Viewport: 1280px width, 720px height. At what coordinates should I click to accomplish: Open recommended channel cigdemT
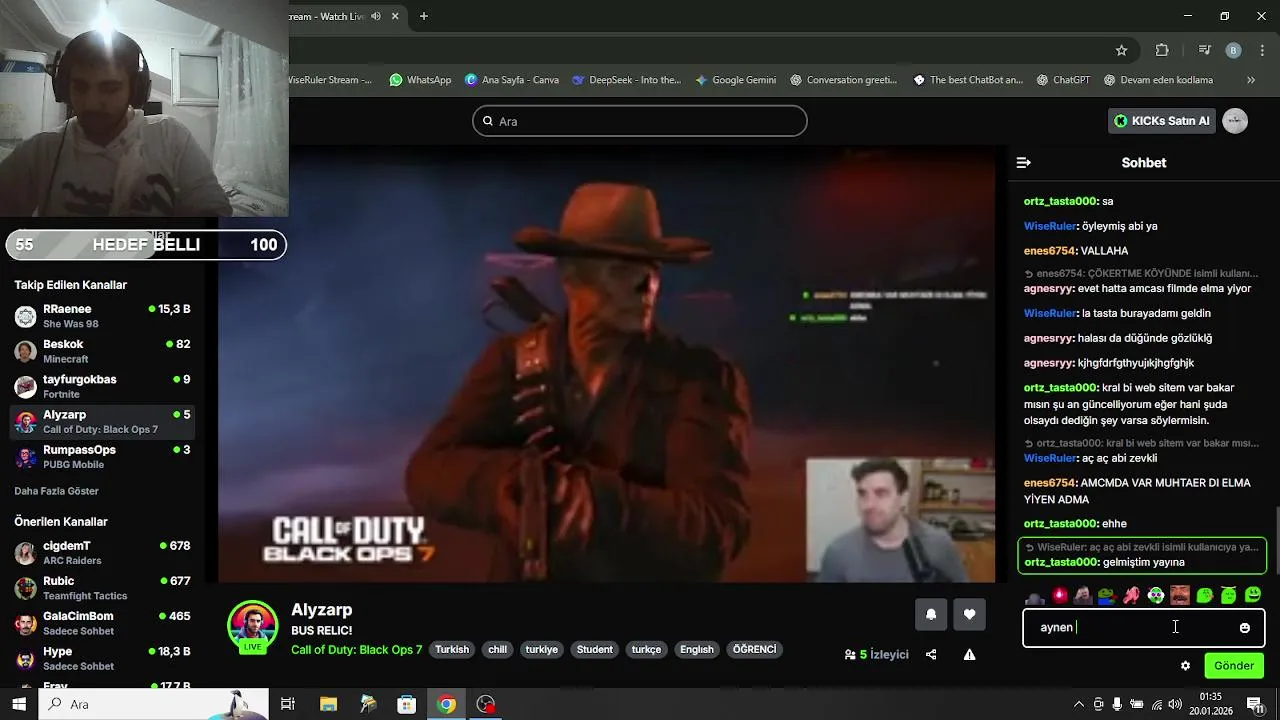(x=102, y=553)
